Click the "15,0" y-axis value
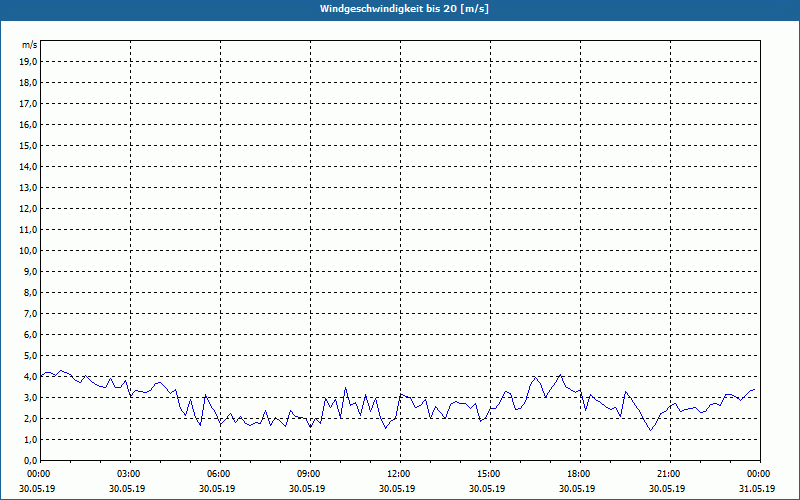800x500 pixels. tap(28, 145)
